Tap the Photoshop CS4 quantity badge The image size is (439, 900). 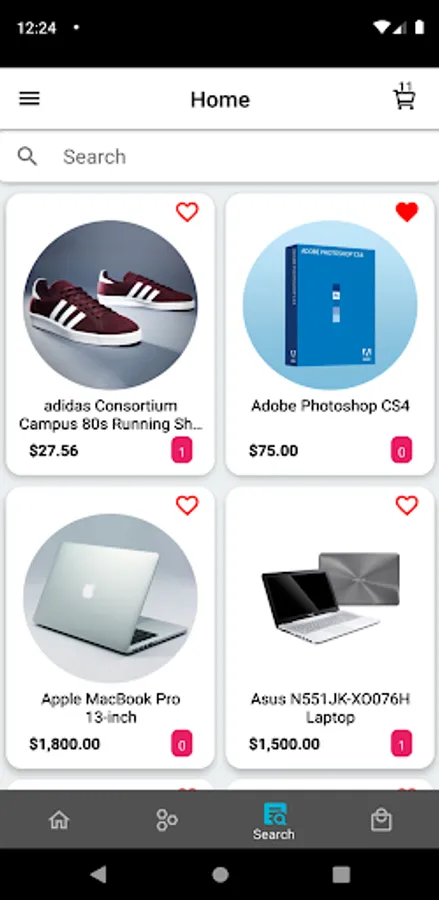pos(402,451)
